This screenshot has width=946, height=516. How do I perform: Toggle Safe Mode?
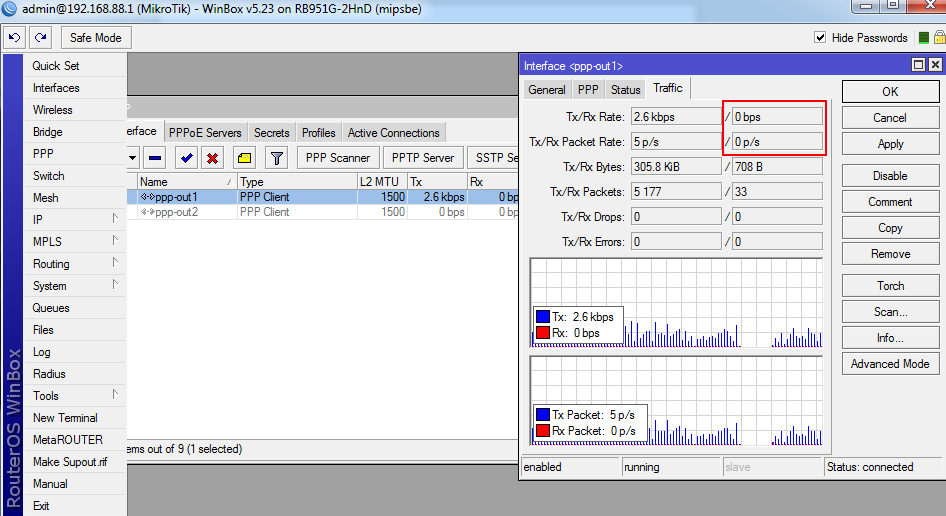96,37
